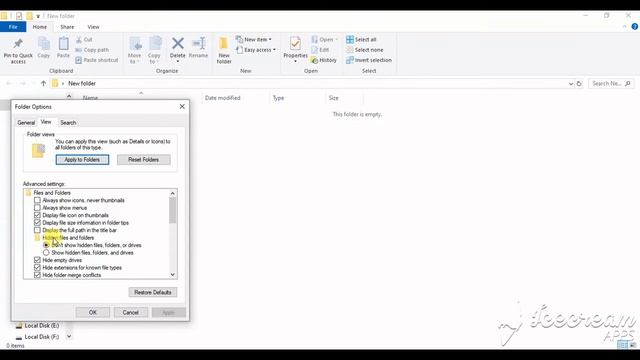Check Always show icons, never thumbnails
This screenshot has height=360, width=640.
38,200
